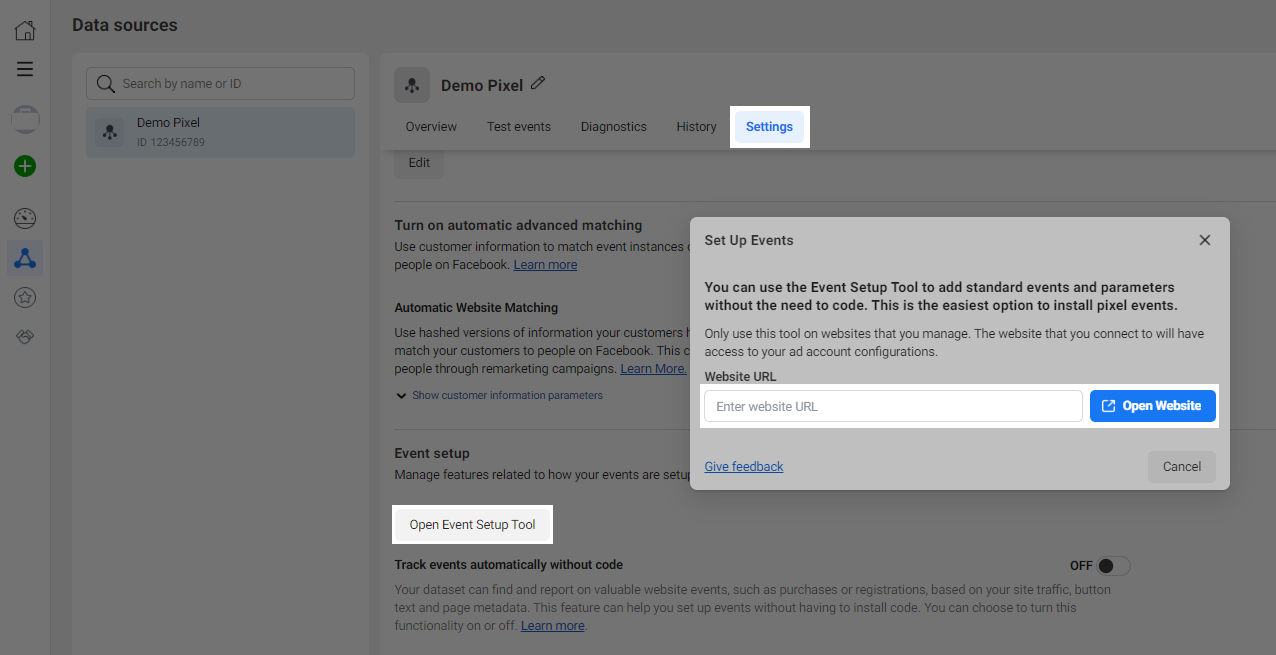Open the gauge dashboard icon in sidebar

click(25, 218)
